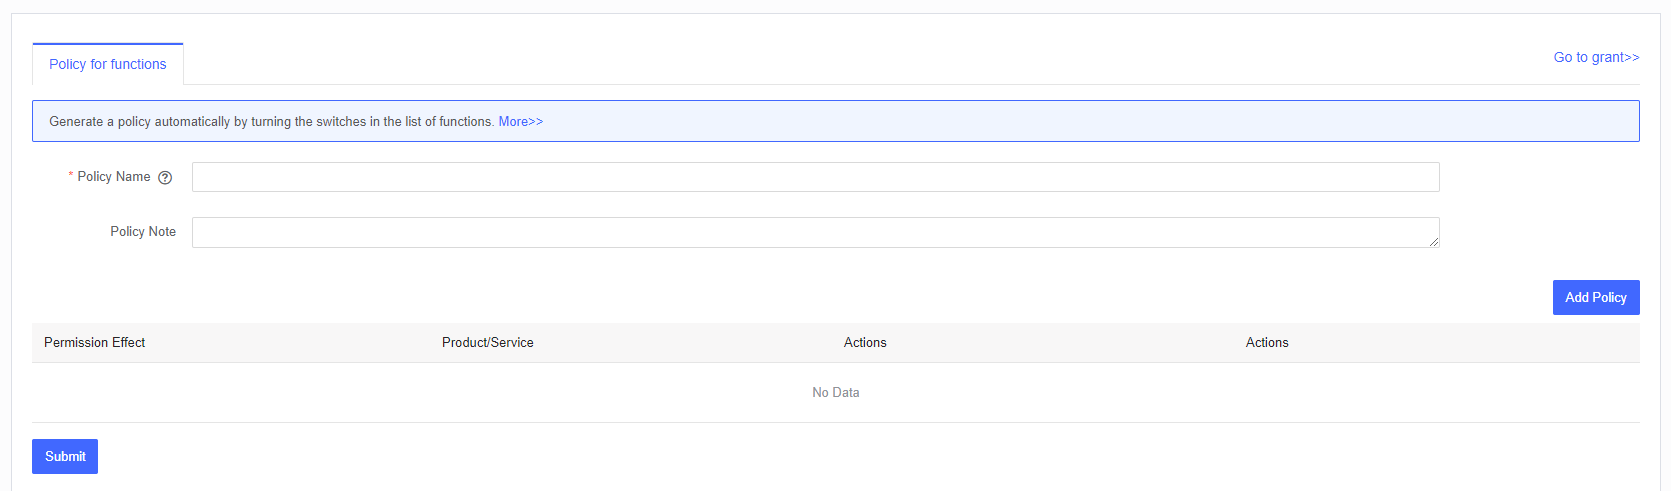
Task: Click the red required asterisk by Policy Name
Action: [x=71, y=177]
